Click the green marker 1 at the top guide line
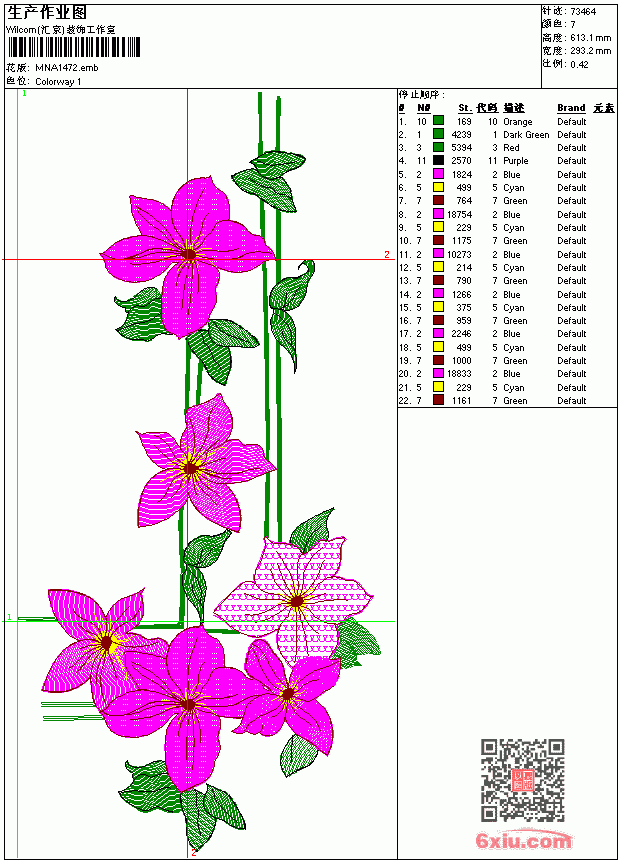This screenshot has height=860, width=620. coord(24,94)
